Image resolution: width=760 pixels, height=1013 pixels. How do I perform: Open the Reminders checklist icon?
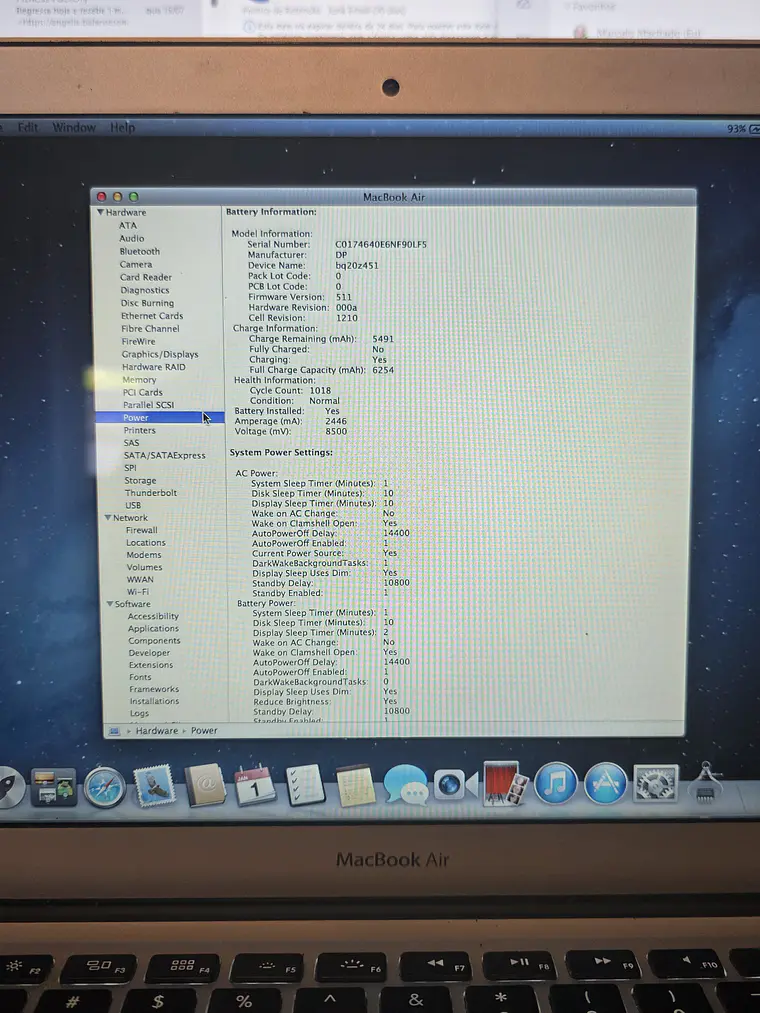point(304,785)
